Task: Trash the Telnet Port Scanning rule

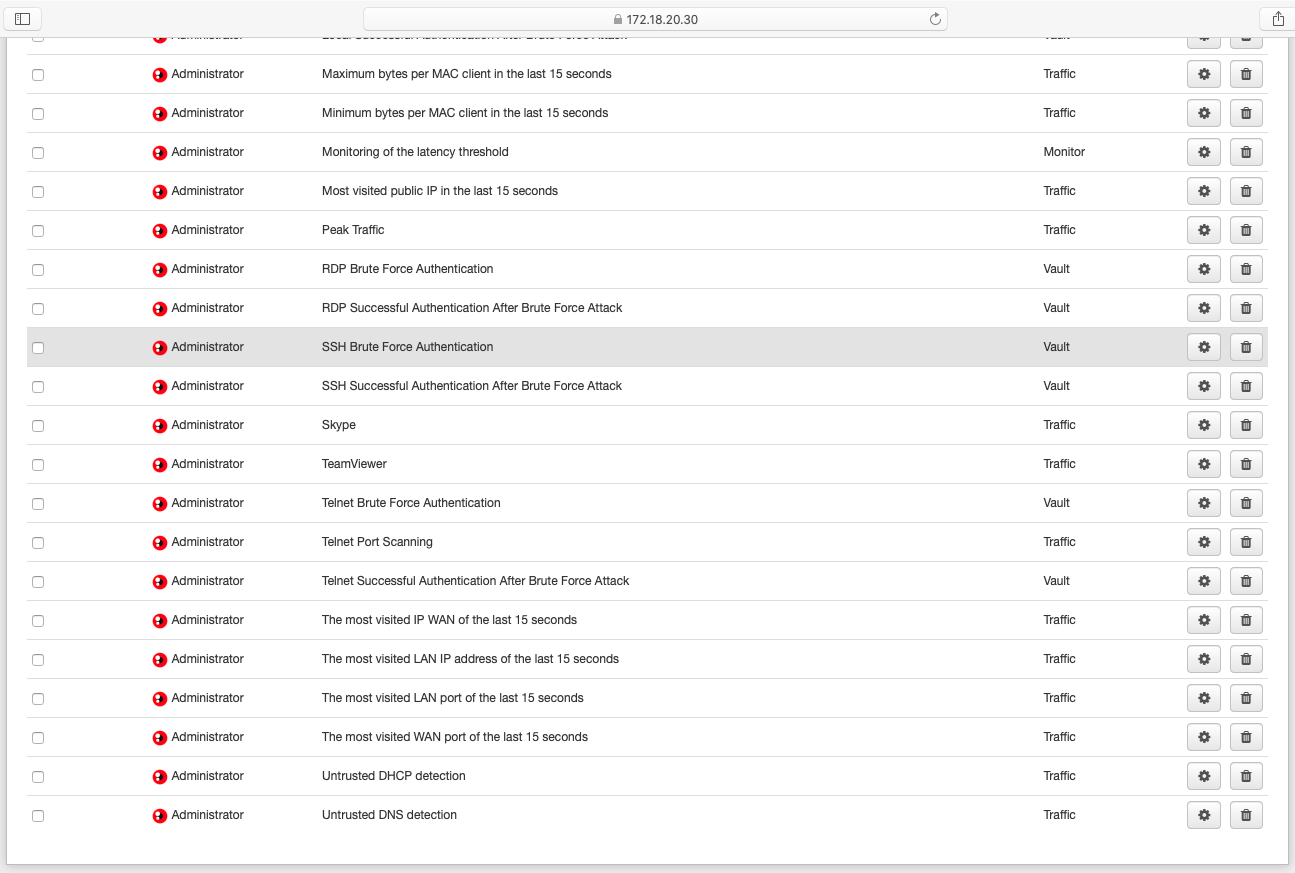Action: pos(1246,542)
